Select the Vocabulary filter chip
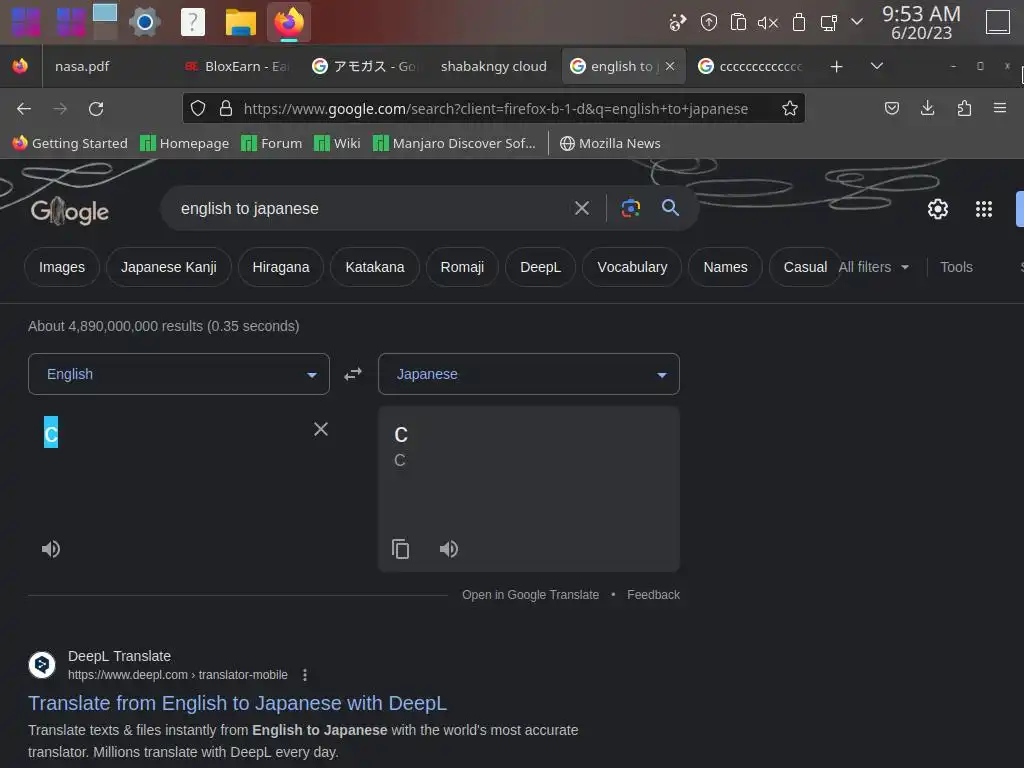Viewport: 1024px width, 768px height. [x=632, y=267]
